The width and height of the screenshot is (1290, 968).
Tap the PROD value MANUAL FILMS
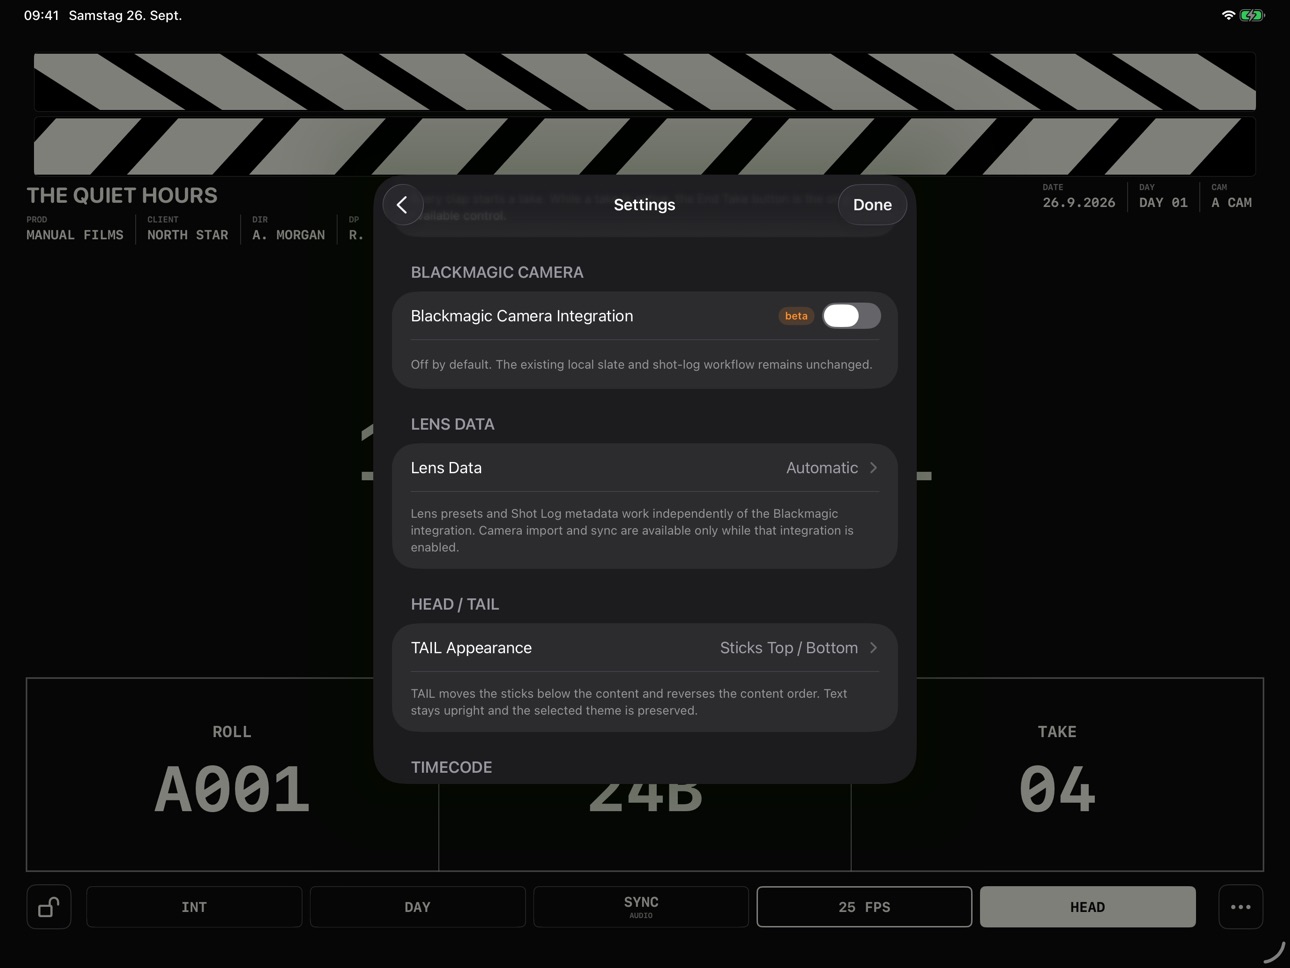pos(75,235)
